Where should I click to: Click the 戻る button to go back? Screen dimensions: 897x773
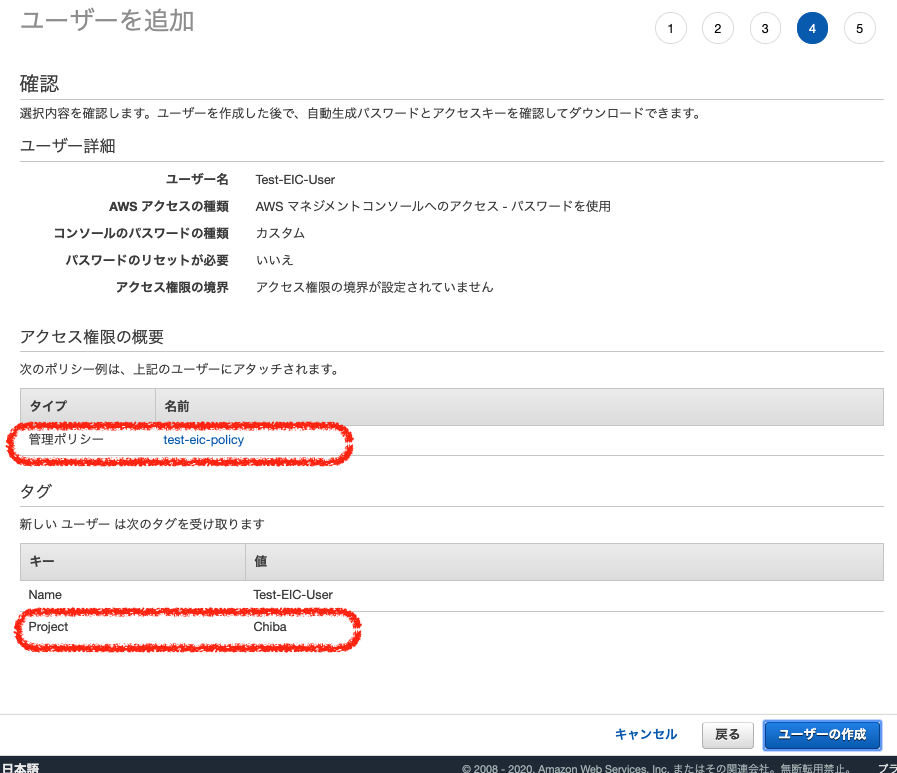[x=727, y=734]
